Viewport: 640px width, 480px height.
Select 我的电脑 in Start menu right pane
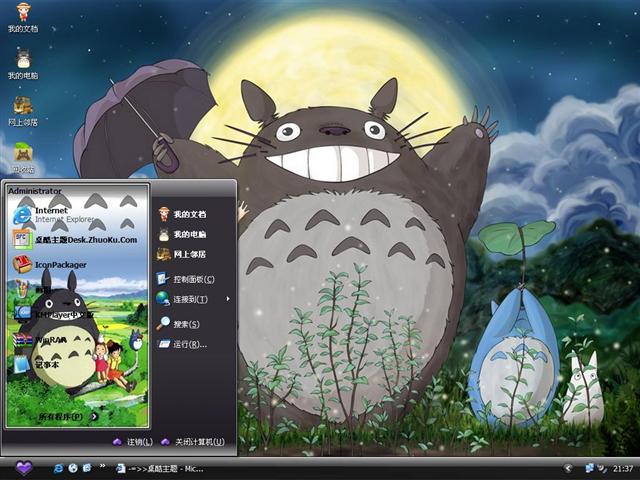tap(182, 234)
